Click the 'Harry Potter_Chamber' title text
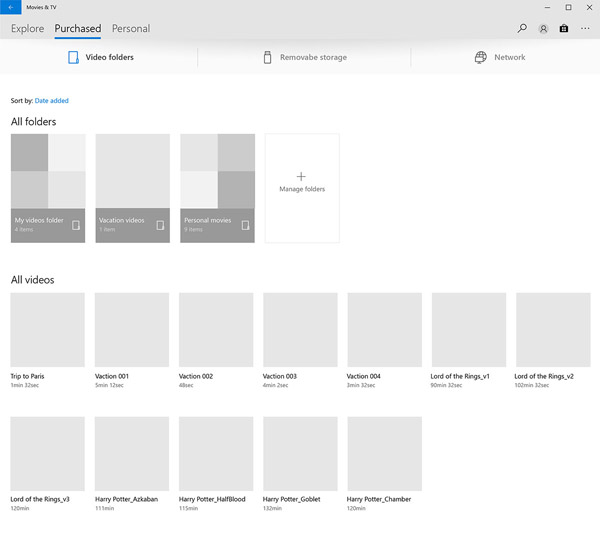The image size is (600, 545). [x=379, y=499]
